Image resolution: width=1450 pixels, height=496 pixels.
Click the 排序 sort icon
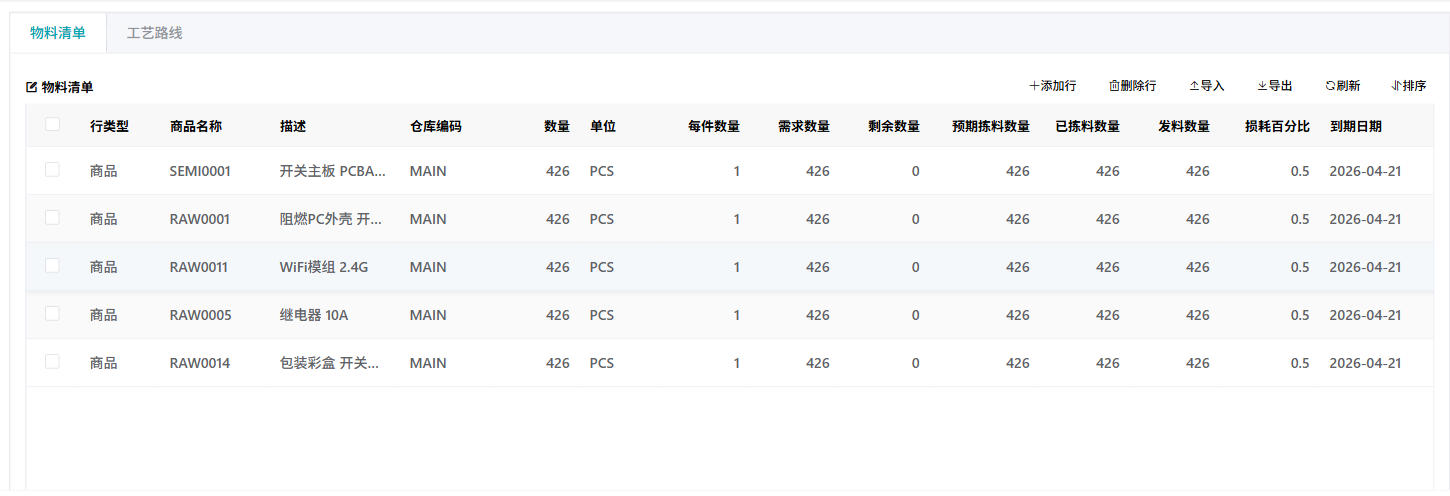[x=1396, y=86]
